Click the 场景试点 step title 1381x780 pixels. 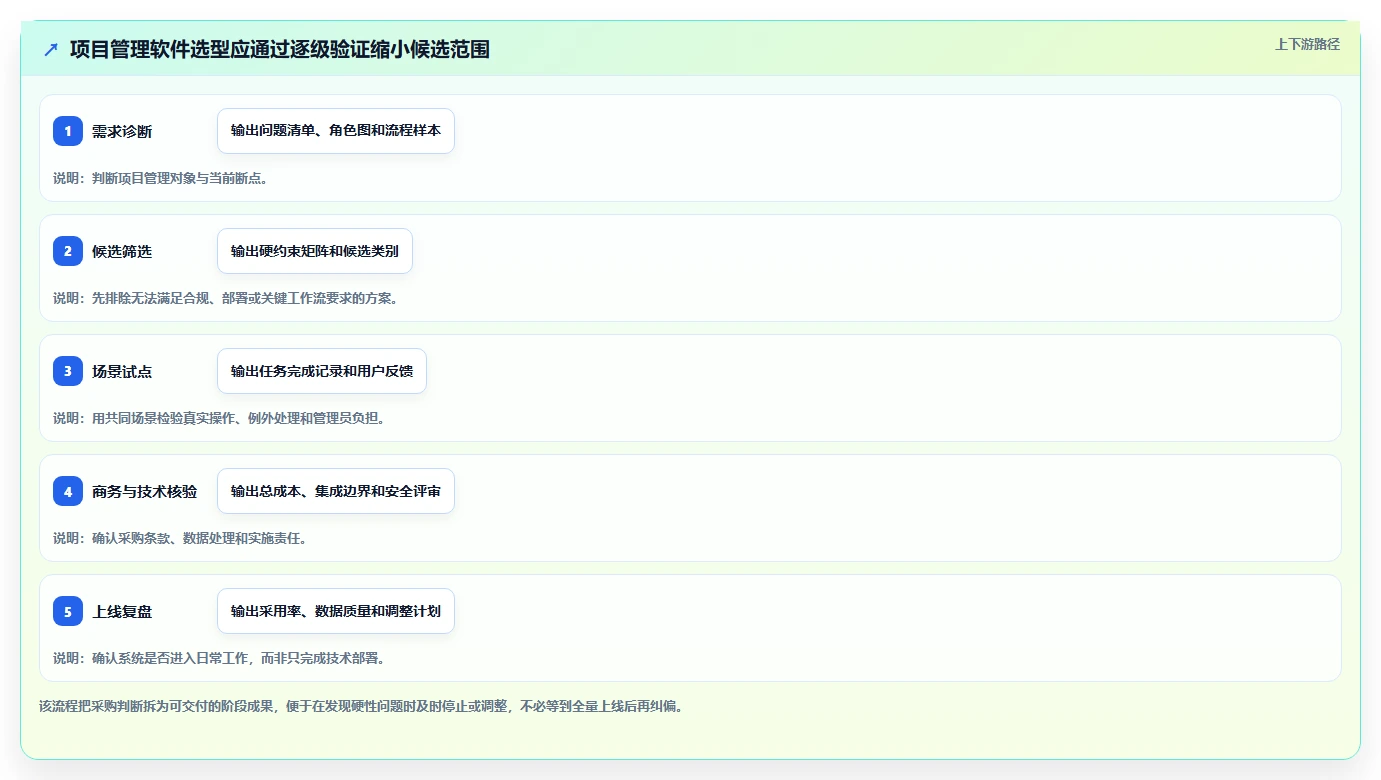click(122, 372)
